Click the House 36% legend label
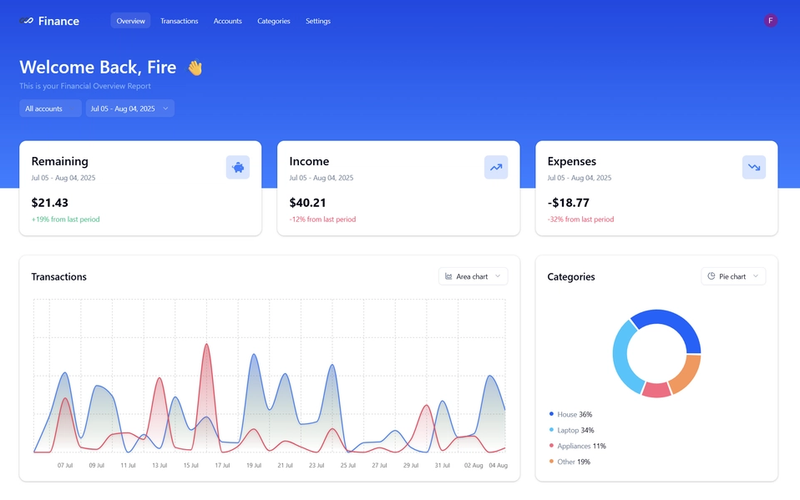This screenshot has width=800, height=500. 574,414
